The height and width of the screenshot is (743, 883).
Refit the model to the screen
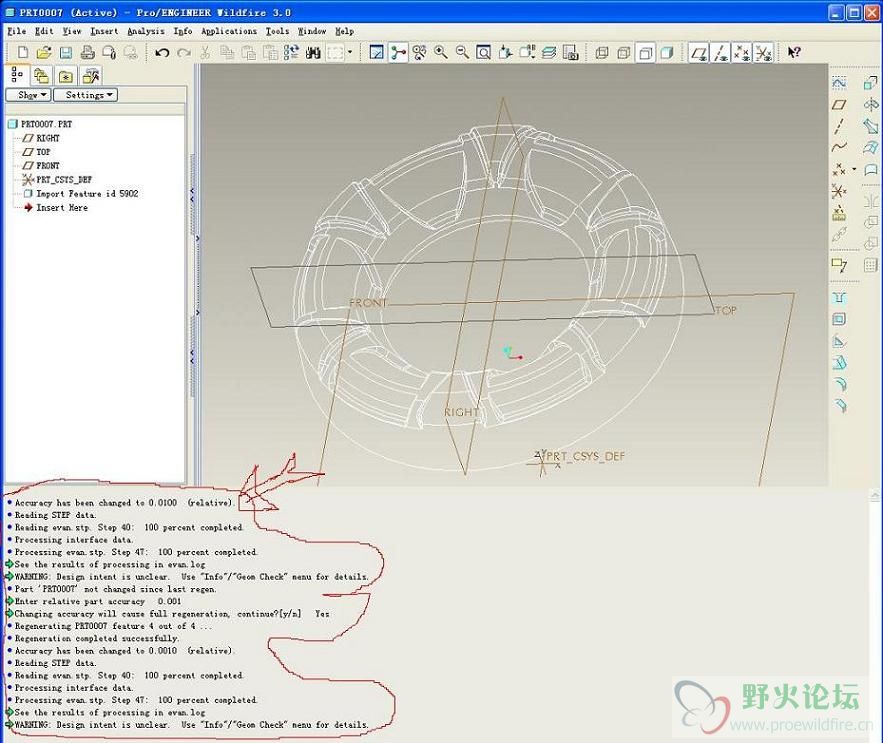[x=484, y=52]
